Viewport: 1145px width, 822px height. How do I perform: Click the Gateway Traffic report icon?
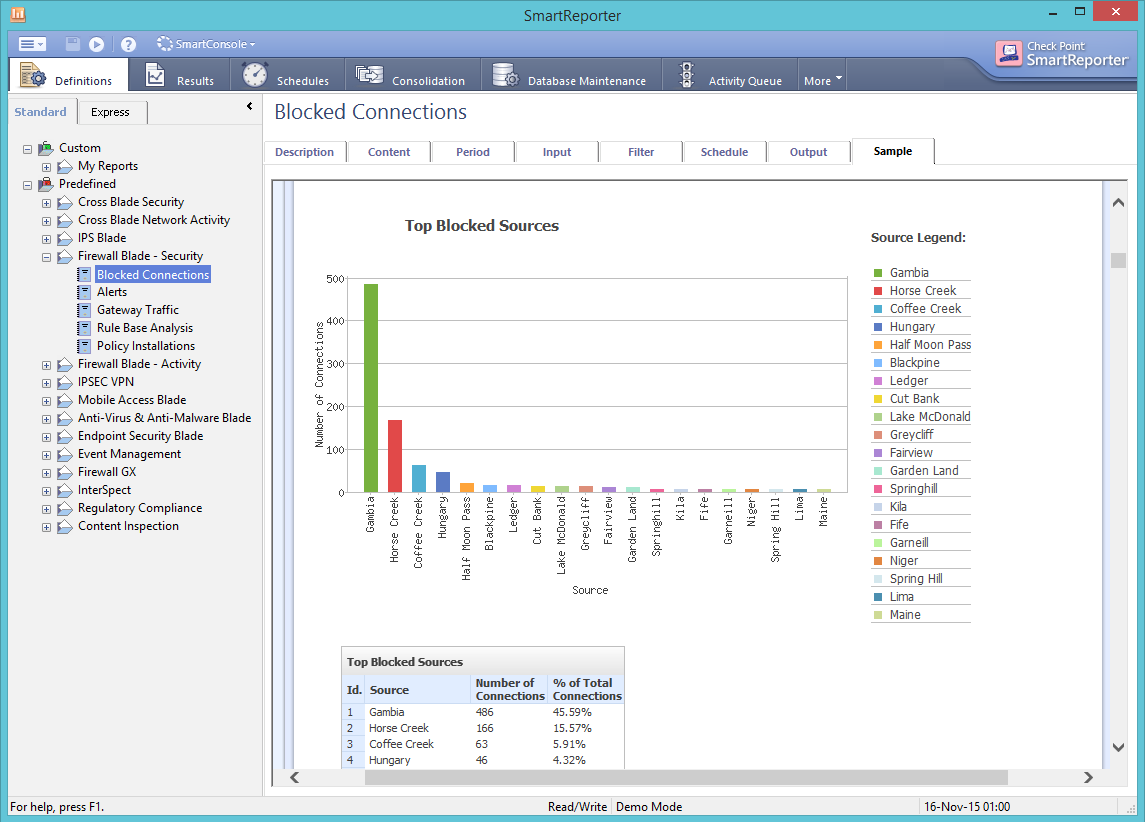click(84, 310)
